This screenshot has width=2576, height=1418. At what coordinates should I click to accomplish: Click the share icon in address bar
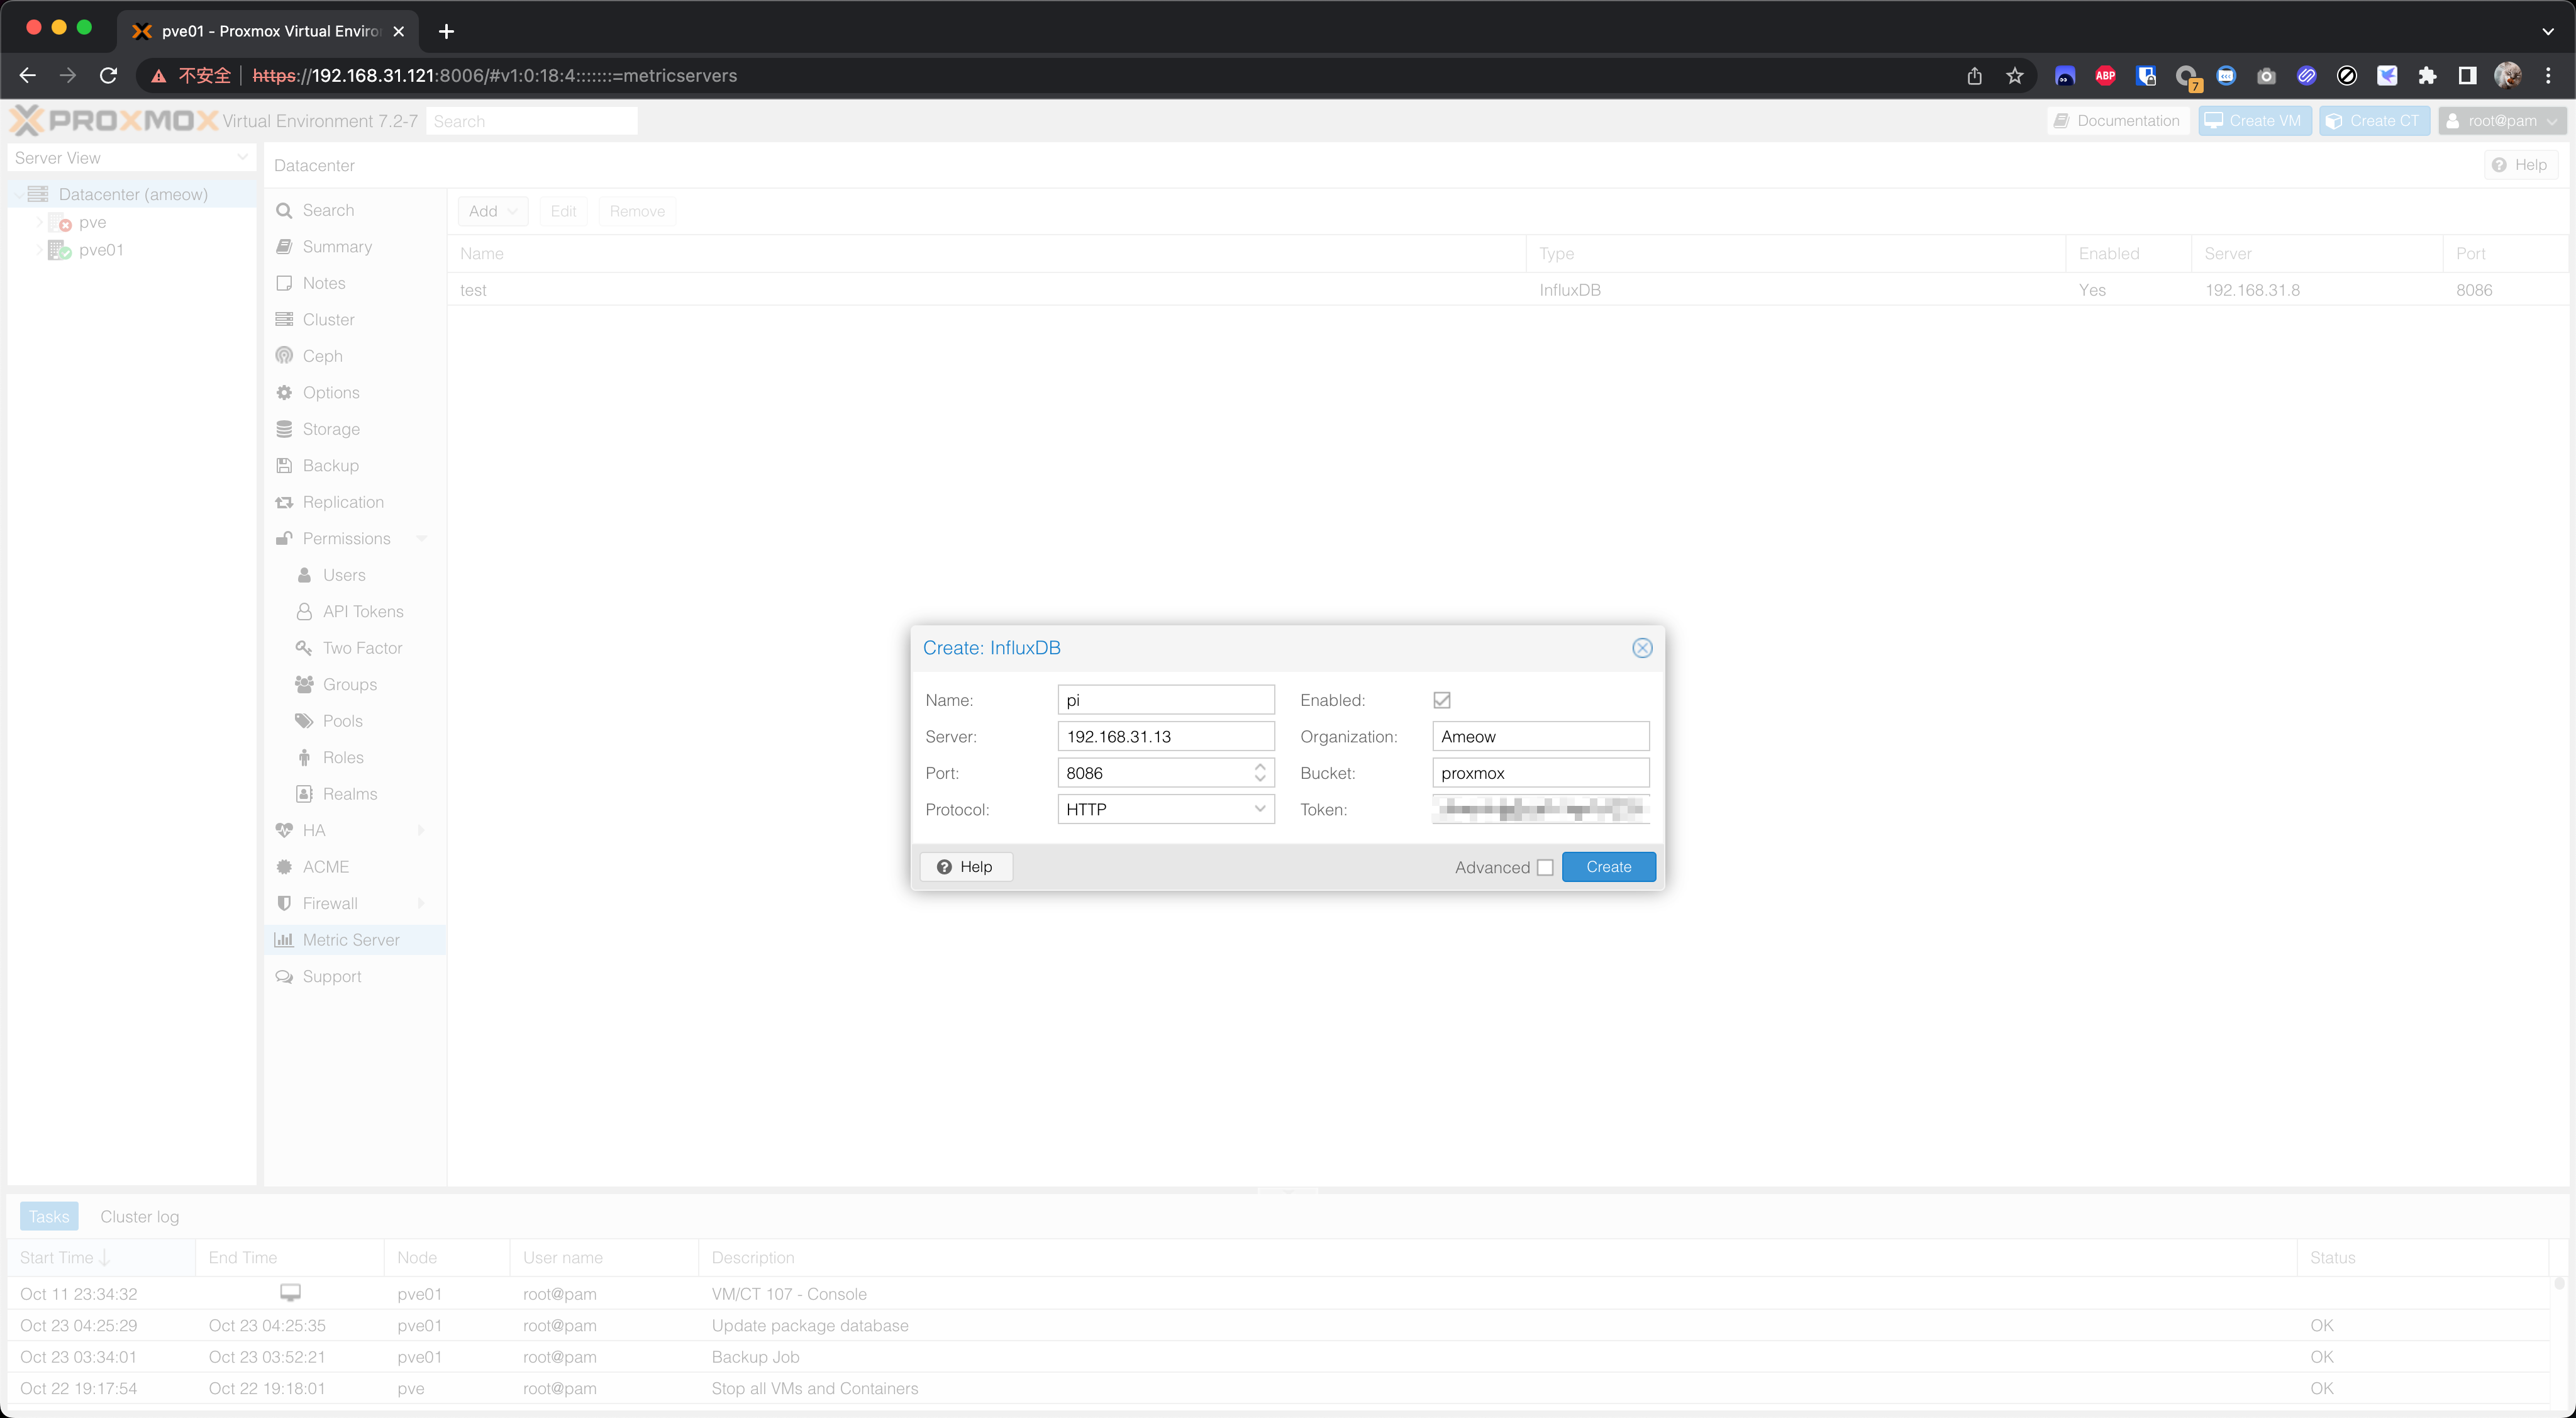click(x=1974, y=76)
